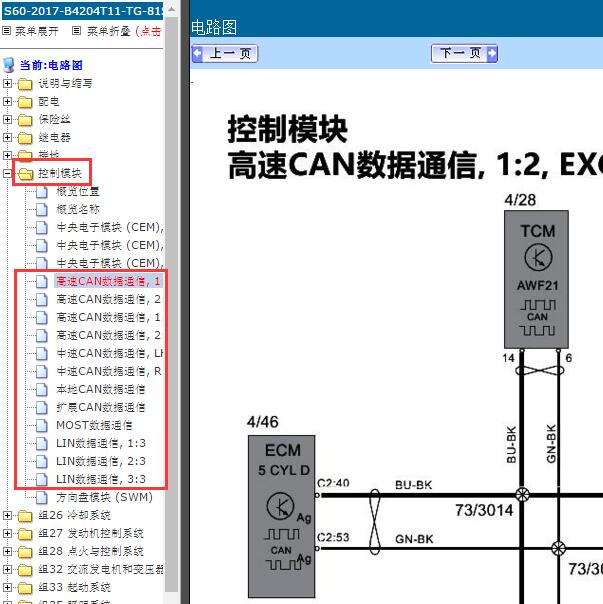Select the 控制模块 folder label
The height and width of the screenshot is (604, 603).
tap(60, 174)
